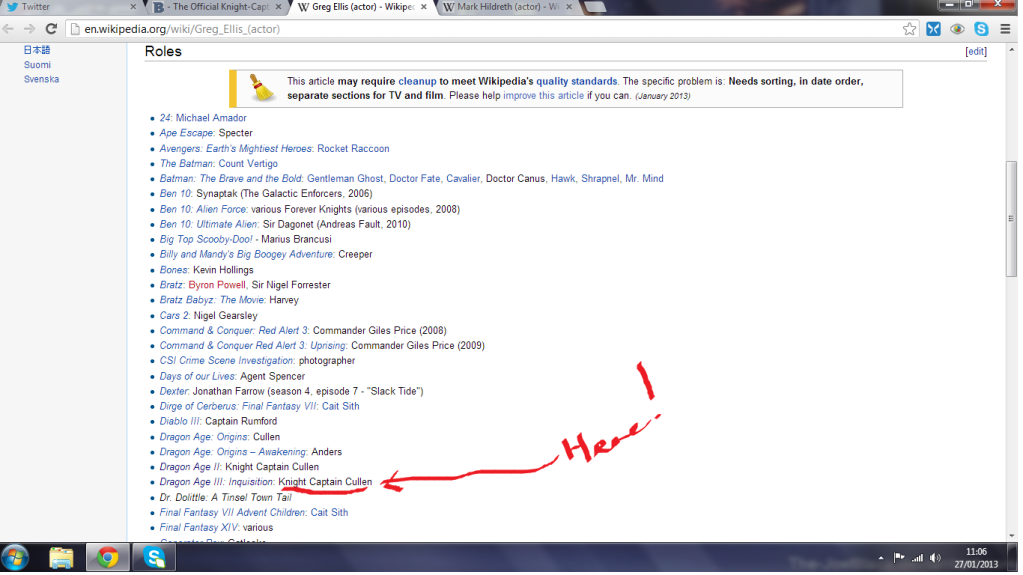Screen dimensions: 1023x575
Task: Show hidden system tray icons arrow
Action: 881,558
